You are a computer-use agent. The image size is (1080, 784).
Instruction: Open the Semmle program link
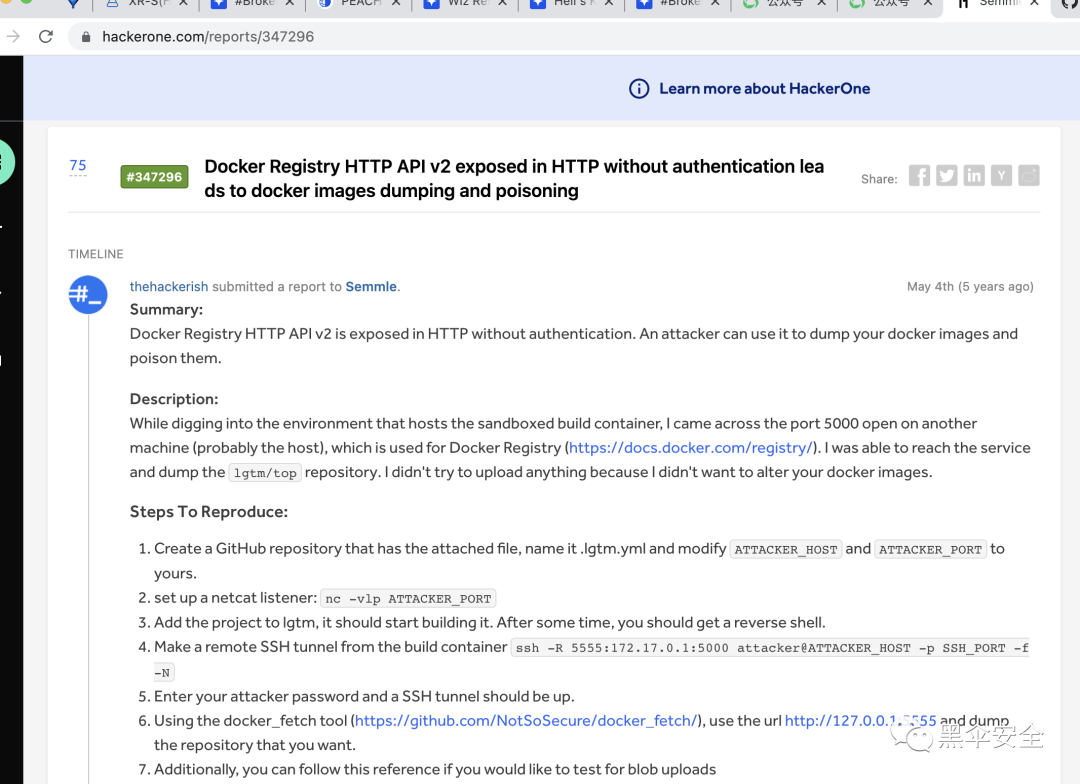tap(371, 287)
